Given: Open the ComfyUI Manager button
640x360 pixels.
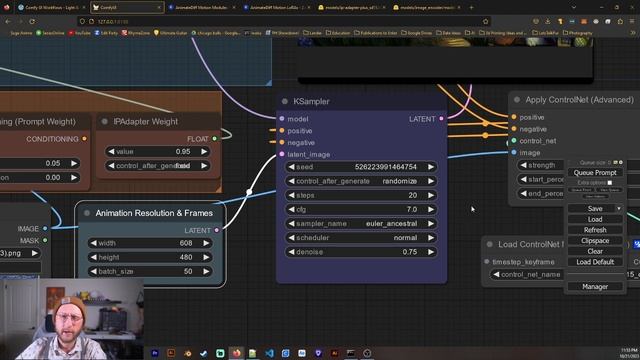Looking at the screenshot, I should 595,287.
